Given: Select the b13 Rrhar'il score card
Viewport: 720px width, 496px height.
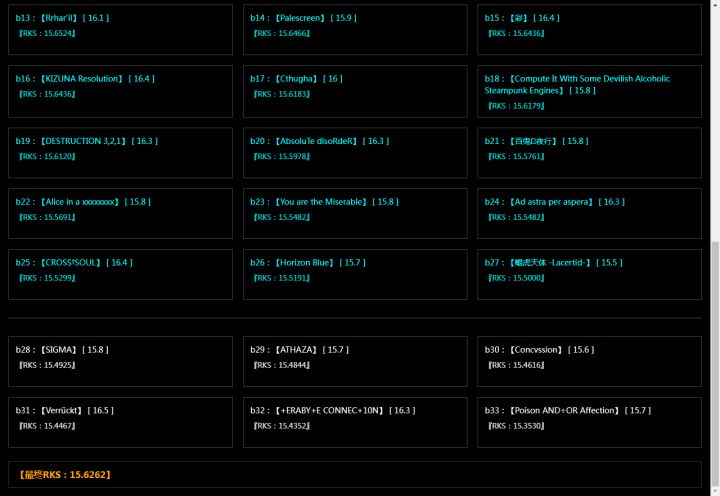Looking at the screenshot, I should point(120,29).
